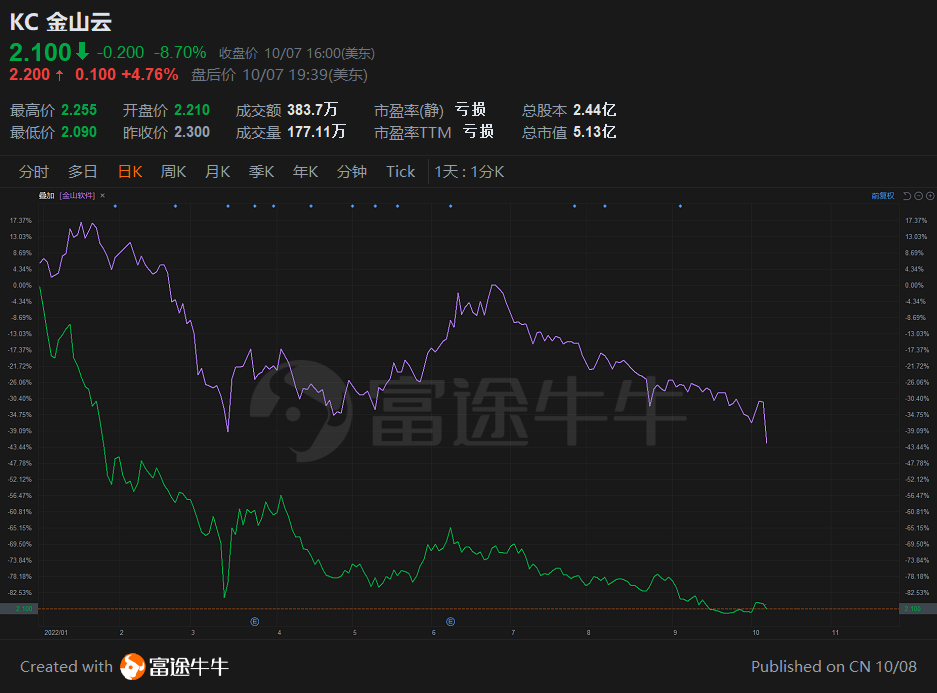Click the 最高价 2.255 value
Image resolution: width=937 pixels, height=693 pixels.
click(x=79, y=110)
